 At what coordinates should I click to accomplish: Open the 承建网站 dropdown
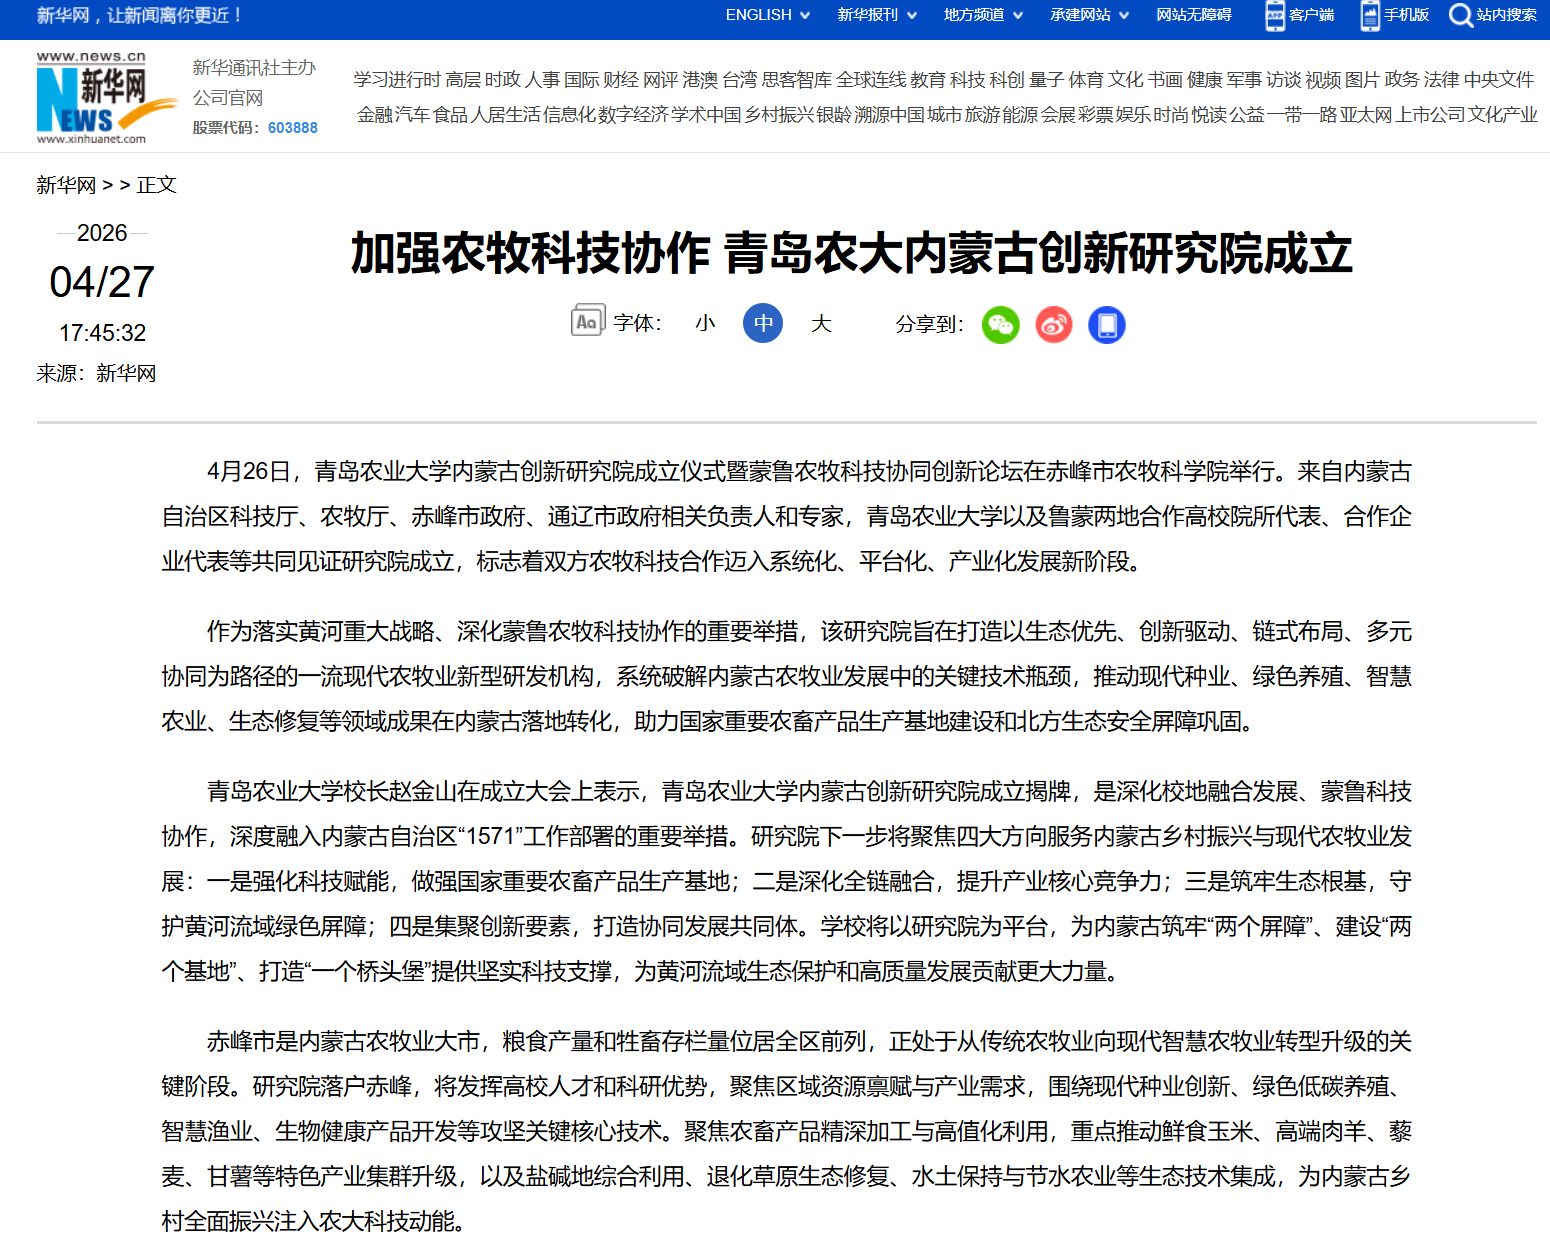click(1089, 15)
